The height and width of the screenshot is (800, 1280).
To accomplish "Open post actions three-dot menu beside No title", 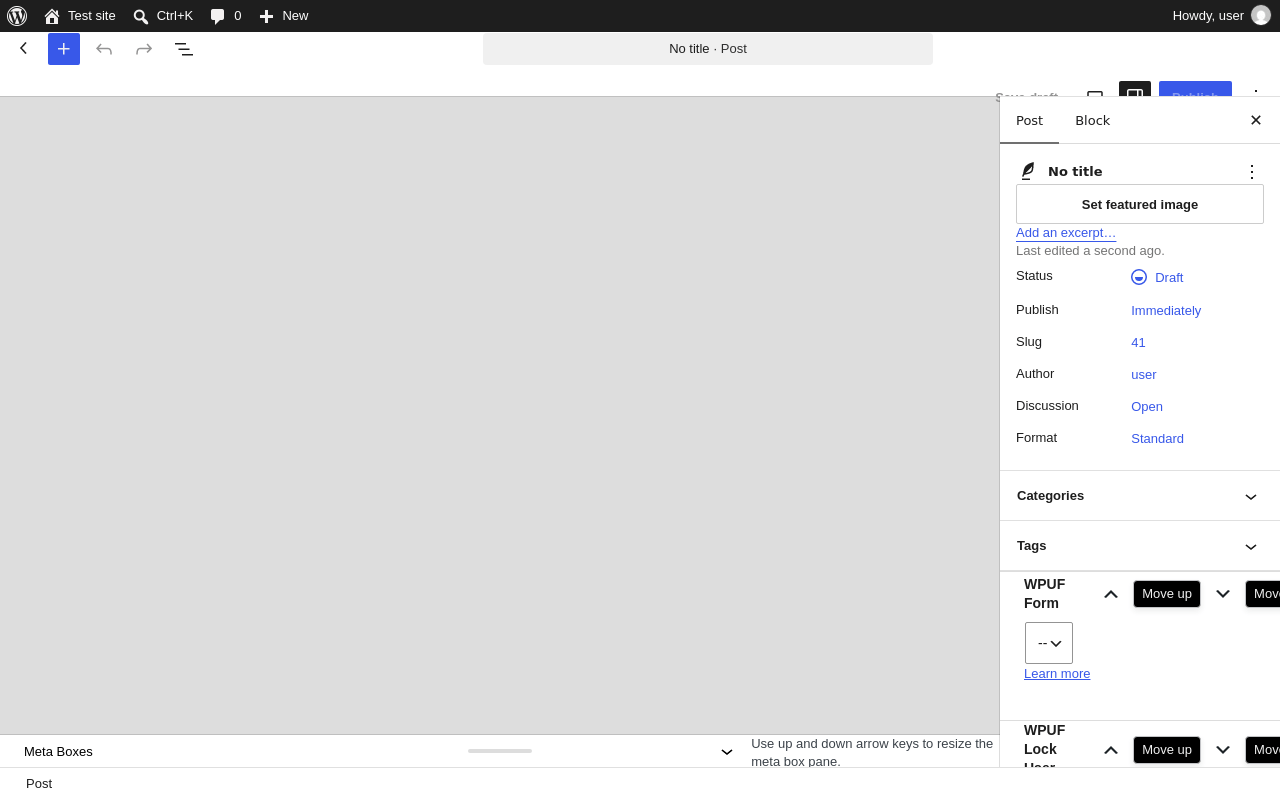I will 1252,172.
